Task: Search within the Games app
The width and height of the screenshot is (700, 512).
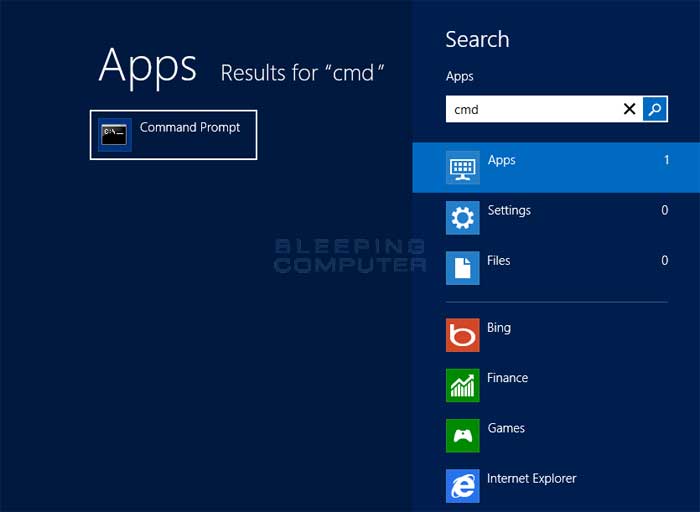Action: (x=506, y=428)
